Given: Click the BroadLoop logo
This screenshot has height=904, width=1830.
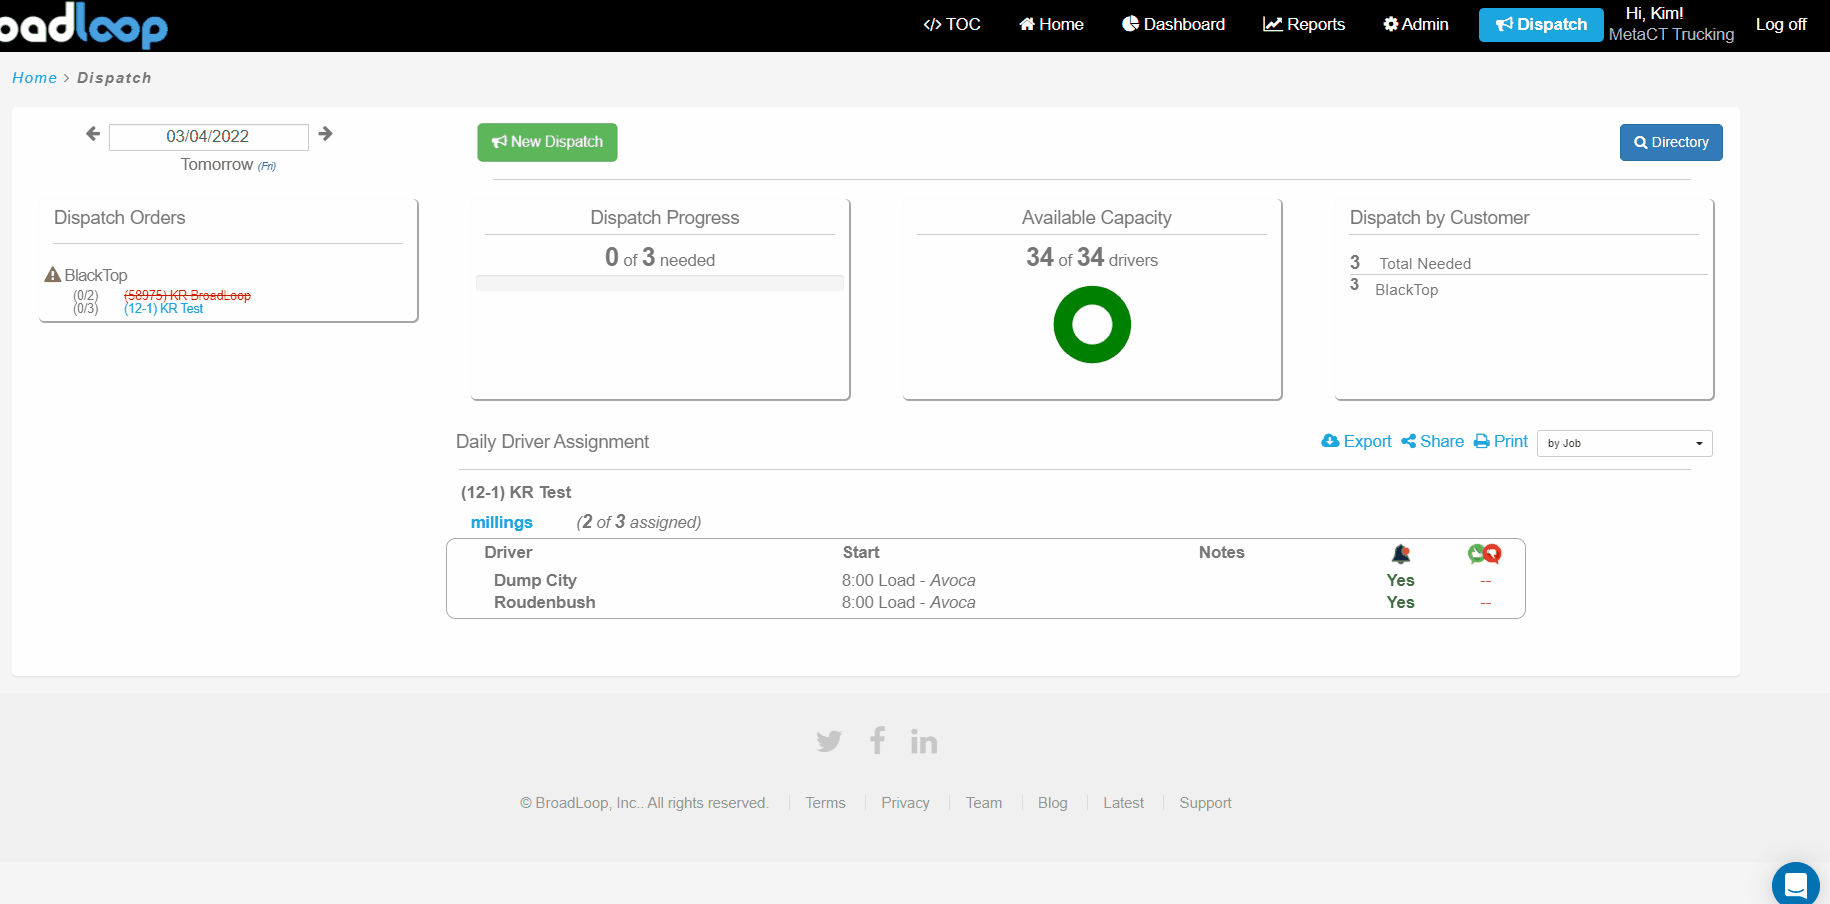Looking at the screenshot, I should [83, 25].
